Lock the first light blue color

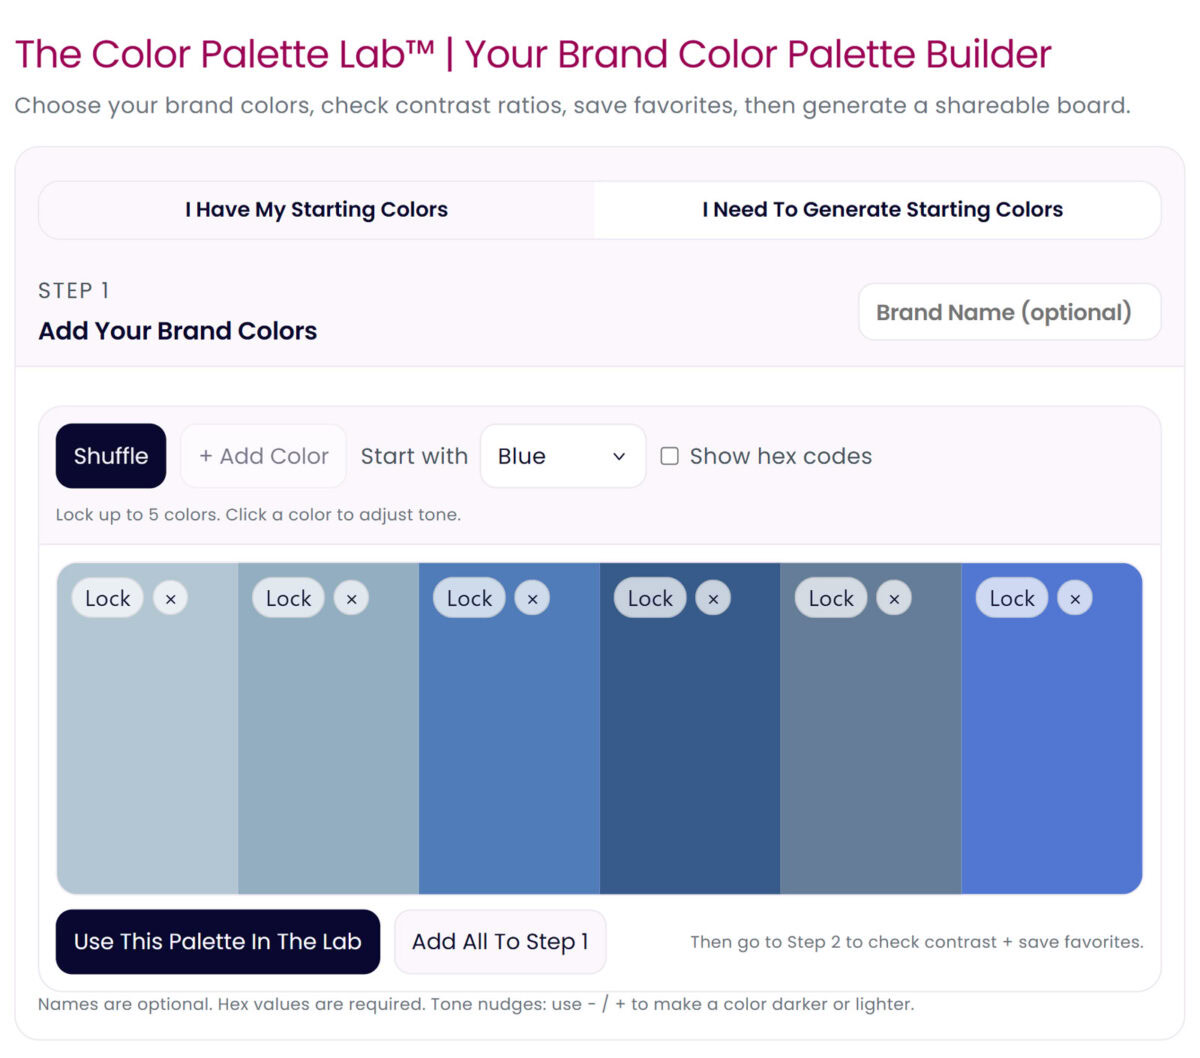point(106,598)
